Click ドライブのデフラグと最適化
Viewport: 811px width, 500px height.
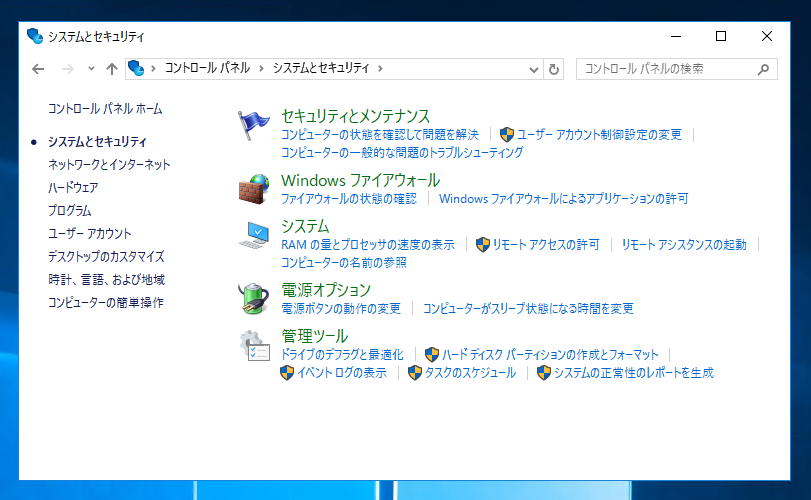click(342, 355)
